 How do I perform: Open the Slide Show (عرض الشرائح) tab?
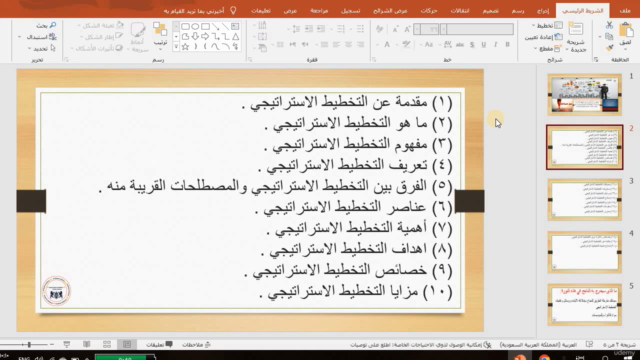coord(390,11)
